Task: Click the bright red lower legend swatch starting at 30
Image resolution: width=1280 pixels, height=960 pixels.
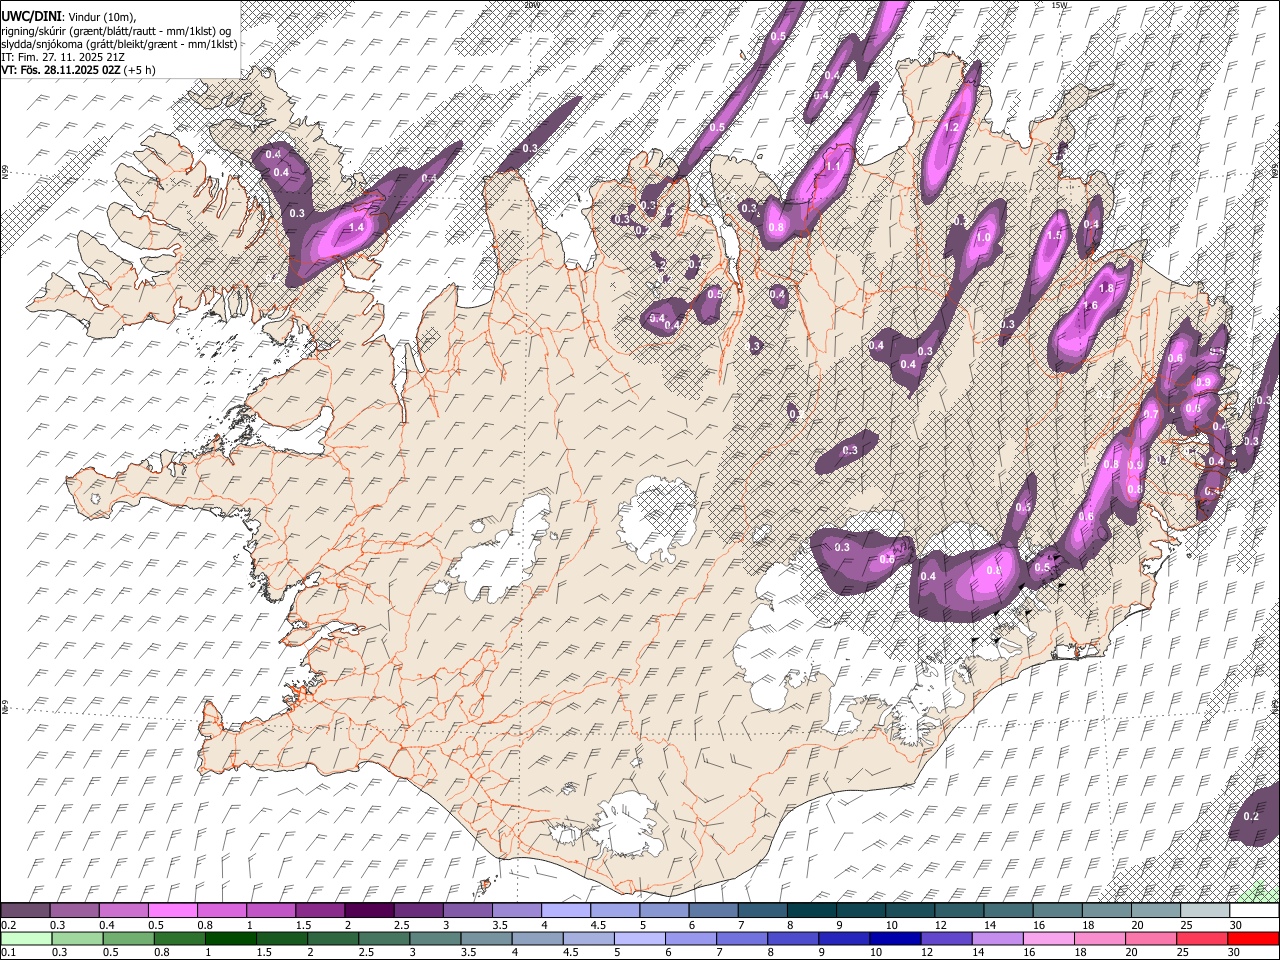Action: point(1254,938)
